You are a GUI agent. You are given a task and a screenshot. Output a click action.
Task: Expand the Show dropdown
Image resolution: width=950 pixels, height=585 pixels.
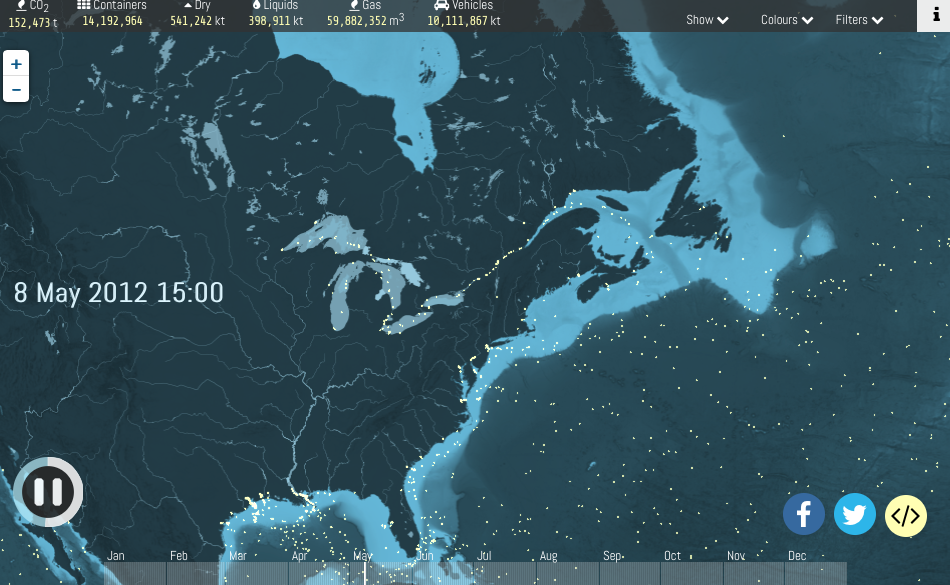(707, 20)
